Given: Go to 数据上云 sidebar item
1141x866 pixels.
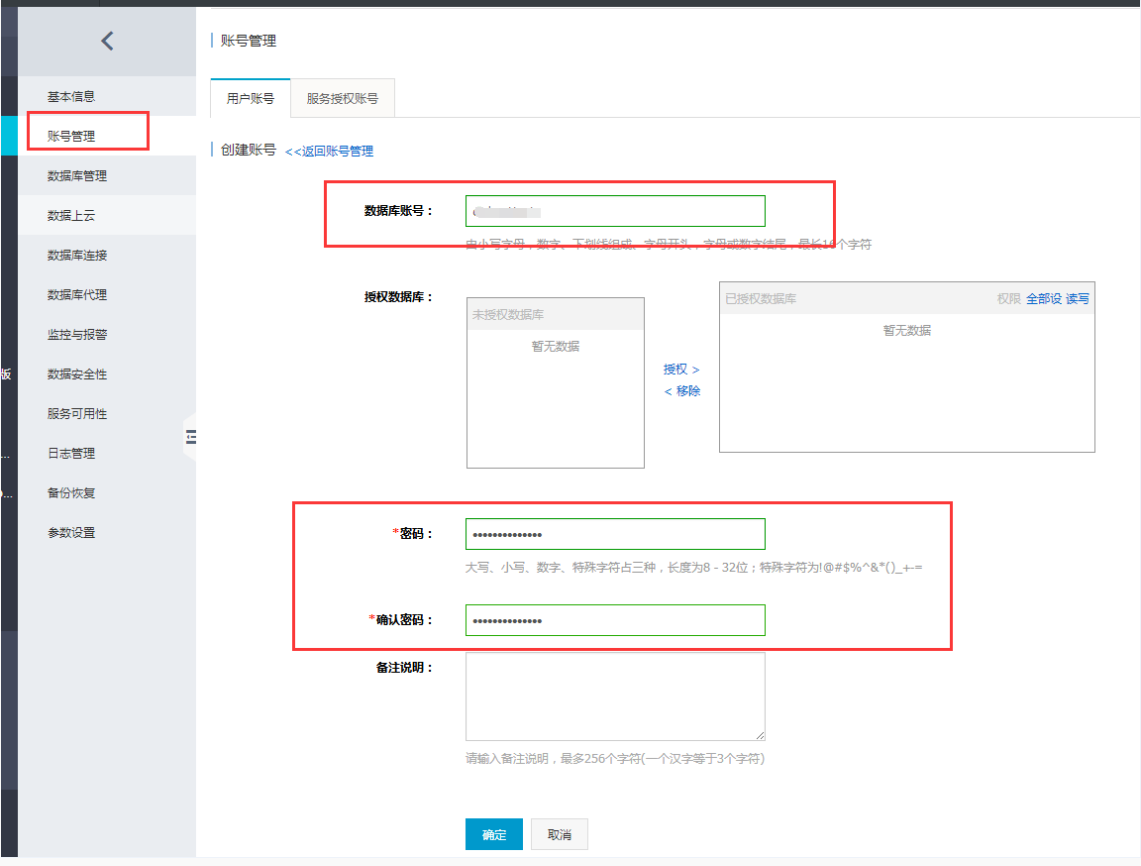Looking at the screenshot, I should 71,216.
